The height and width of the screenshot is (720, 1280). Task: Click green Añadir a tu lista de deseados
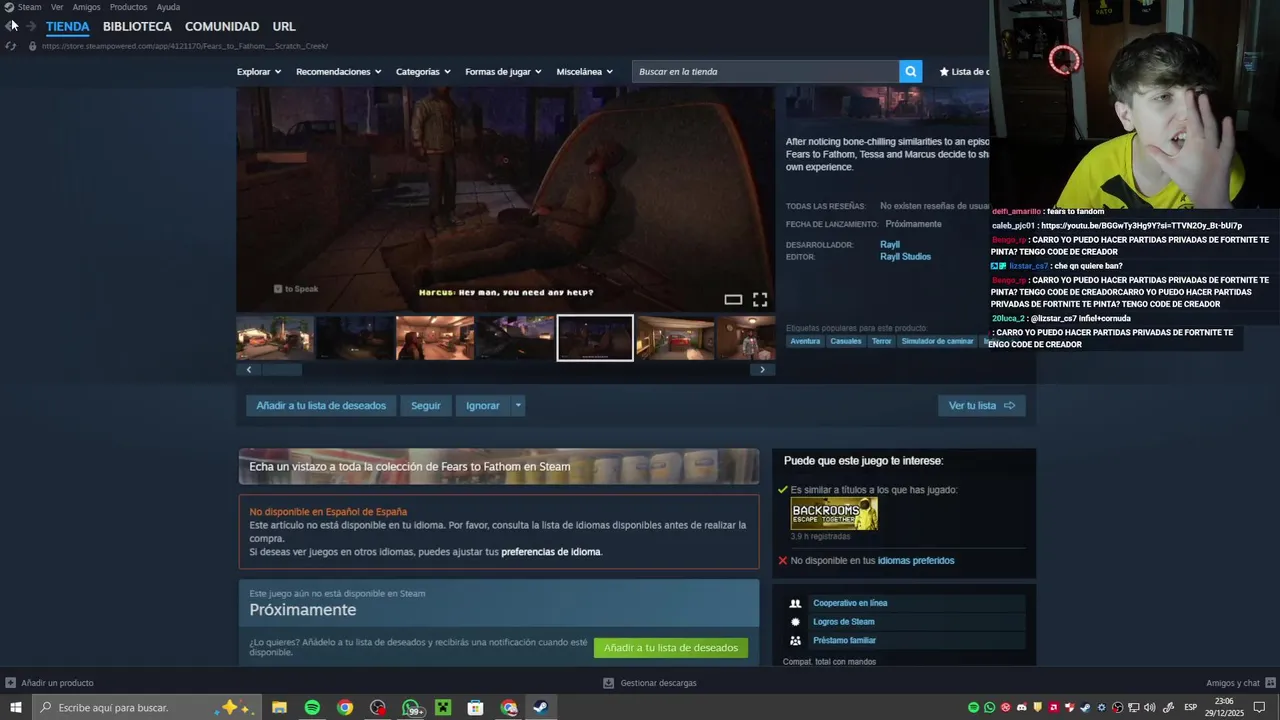671,647
